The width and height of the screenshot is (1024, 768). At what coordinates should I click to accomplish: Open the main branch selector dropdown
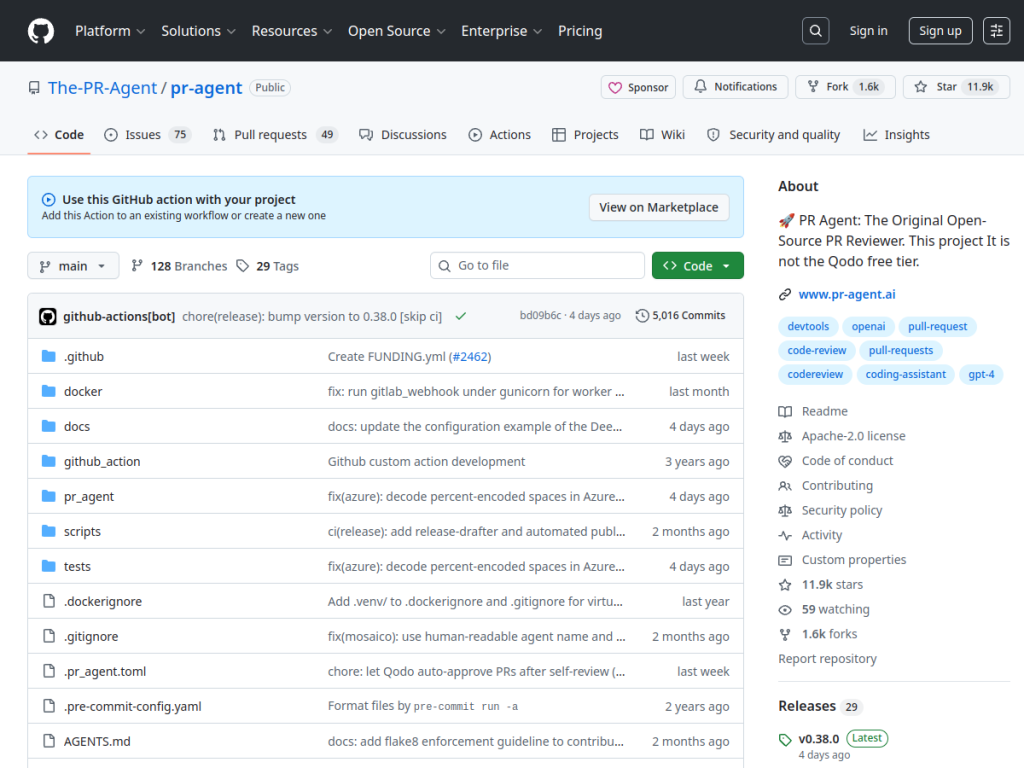tap(73, 266)
